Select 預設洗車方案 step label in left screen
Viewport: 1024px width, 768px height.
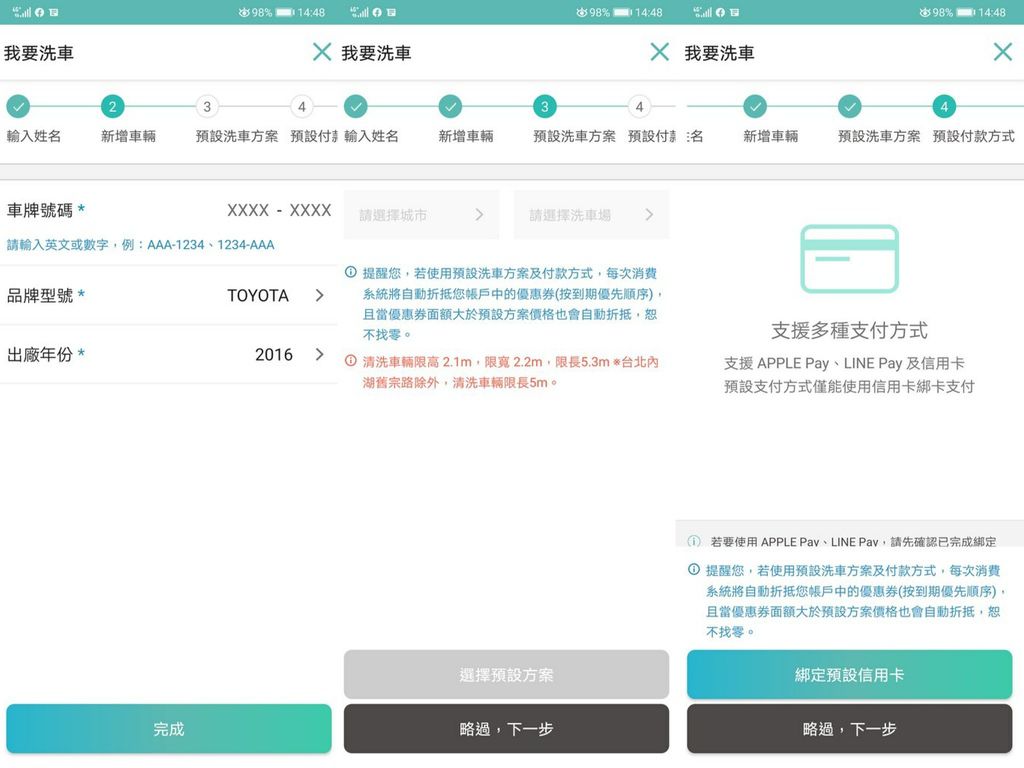(237, 136)
